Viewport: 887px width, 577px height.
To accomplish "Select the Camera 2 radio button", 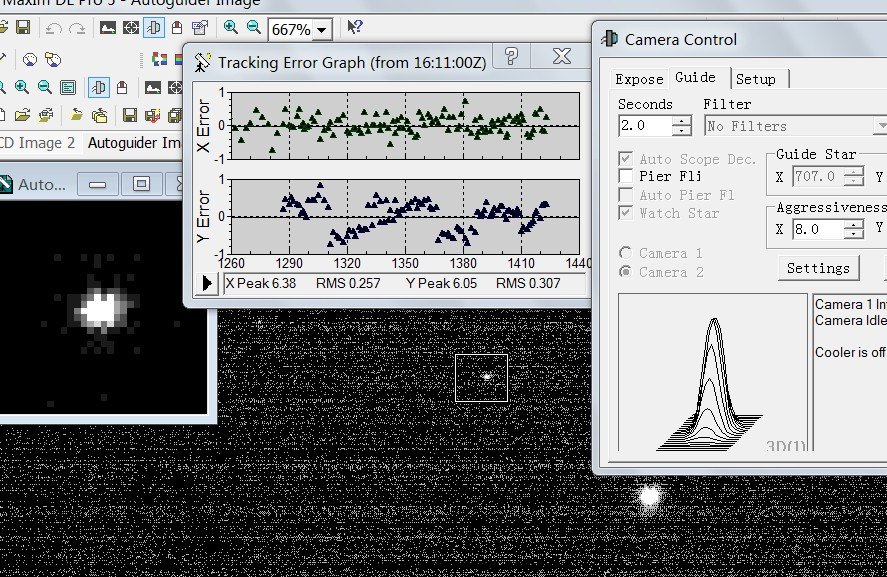I will 625,272.
